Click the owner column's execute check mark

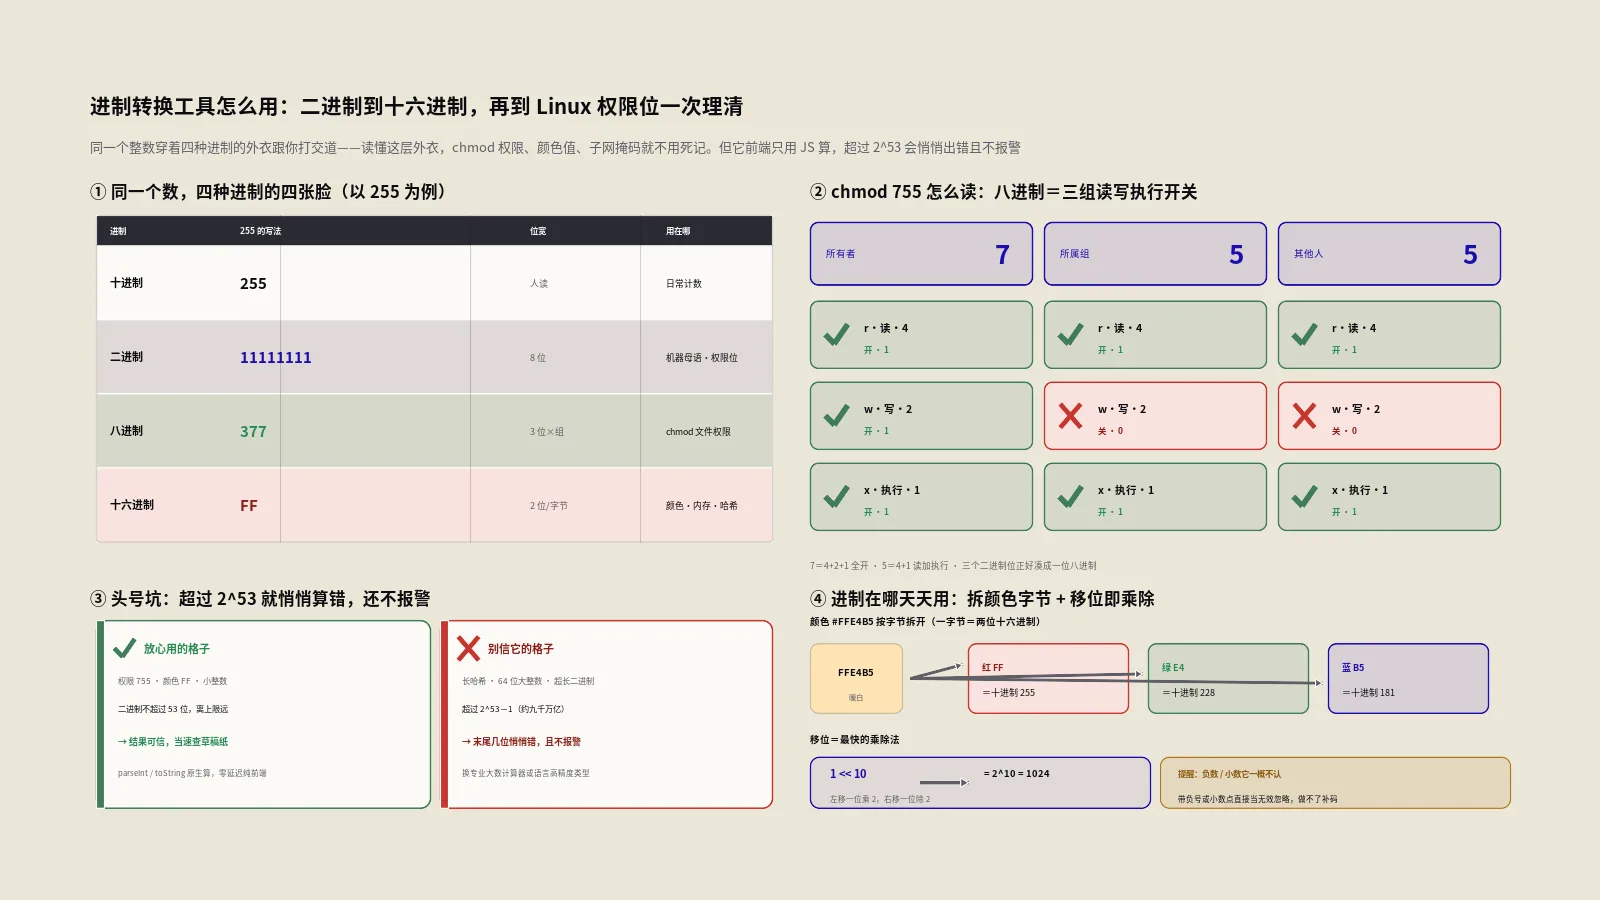(836, 497)
